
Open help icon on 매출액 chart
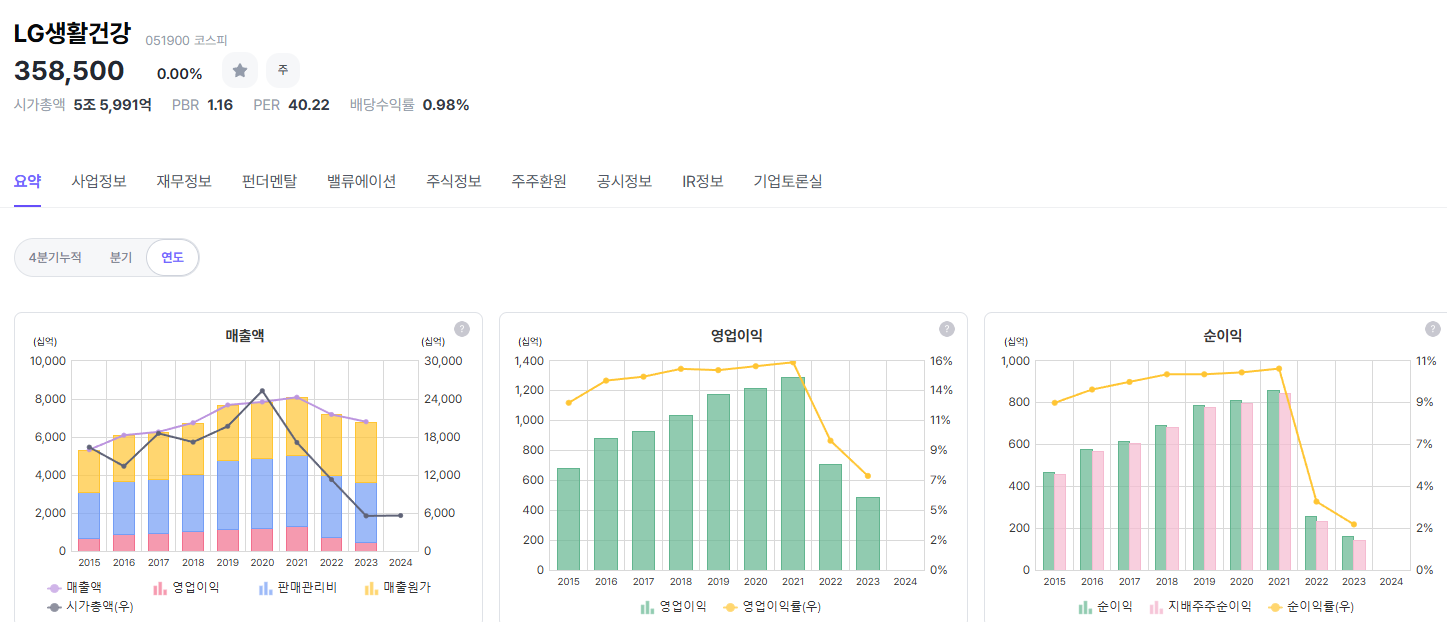(462, 329)
